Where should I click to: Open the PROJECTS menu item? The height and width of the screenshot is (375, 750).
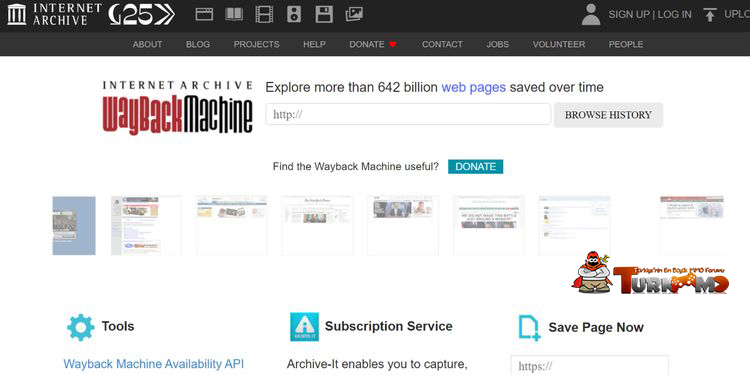(x=256, y=44)
